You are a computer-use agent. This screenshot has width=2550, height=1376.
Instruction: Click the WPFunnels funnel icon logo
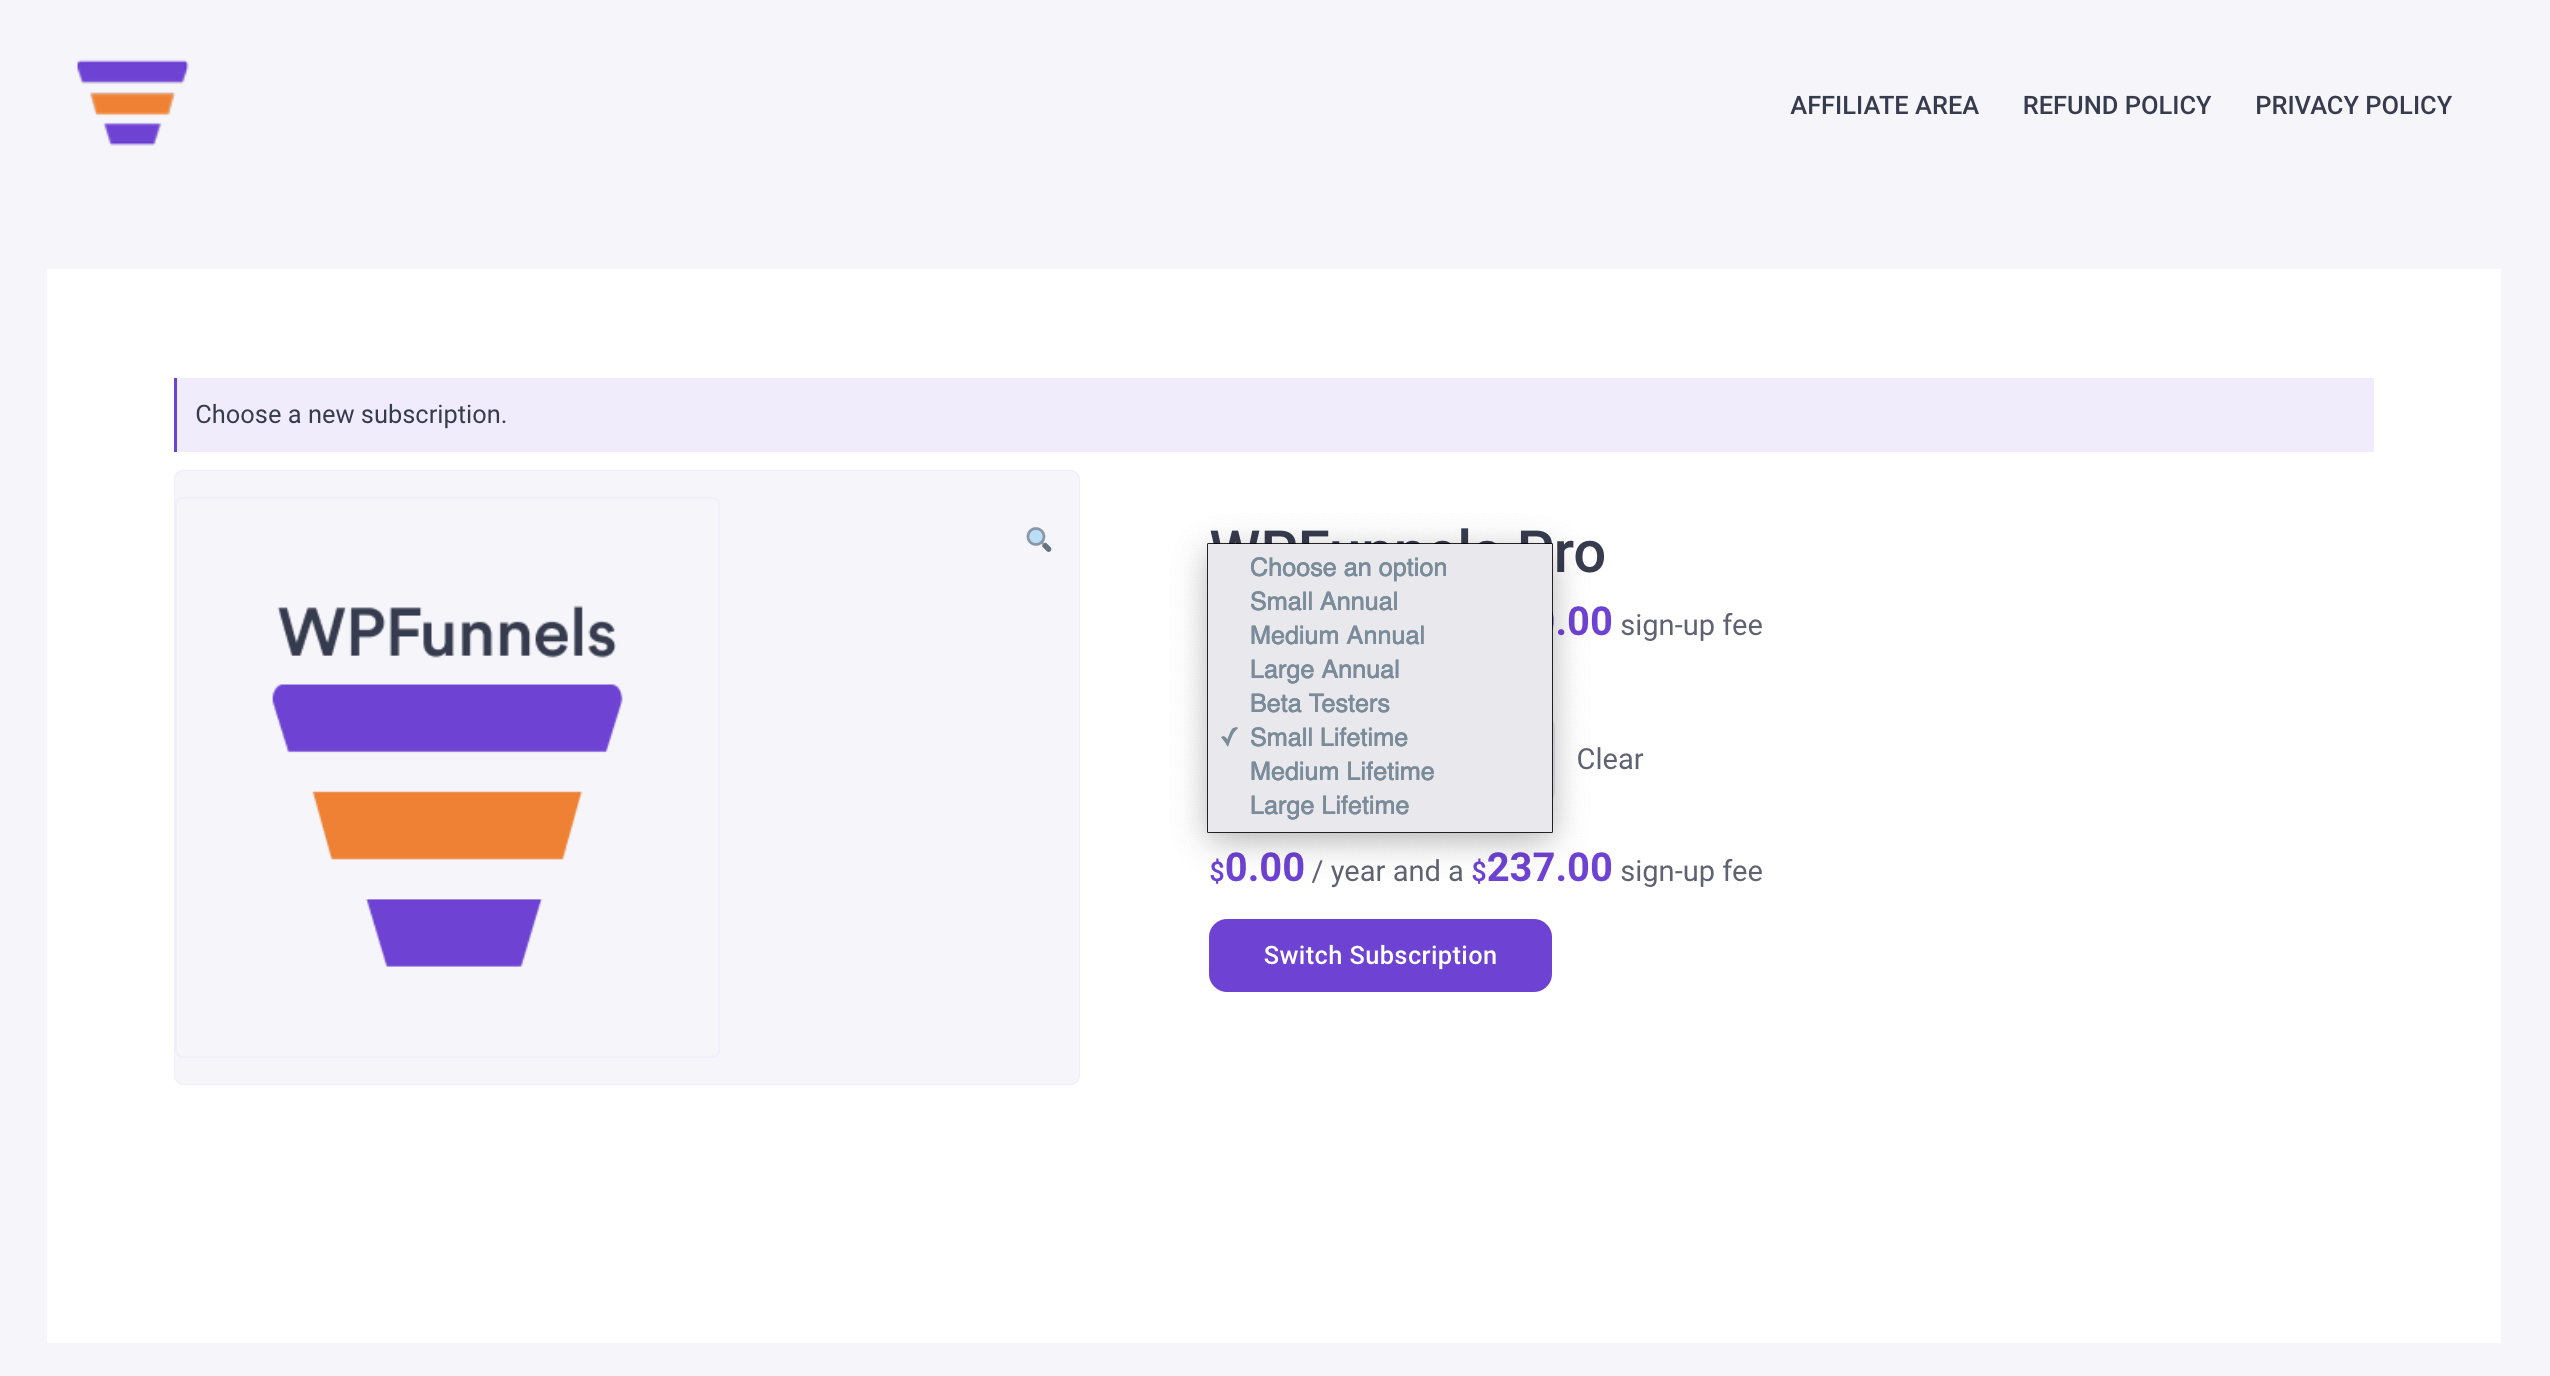click(x=132, y=105)
